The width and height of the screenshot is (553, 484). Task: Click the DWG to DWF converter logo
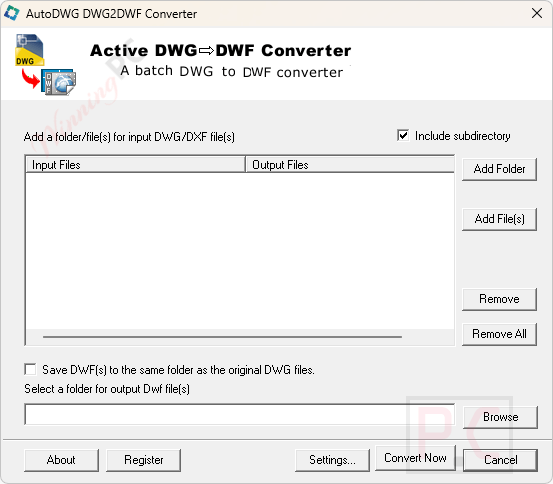coord(45,65)
